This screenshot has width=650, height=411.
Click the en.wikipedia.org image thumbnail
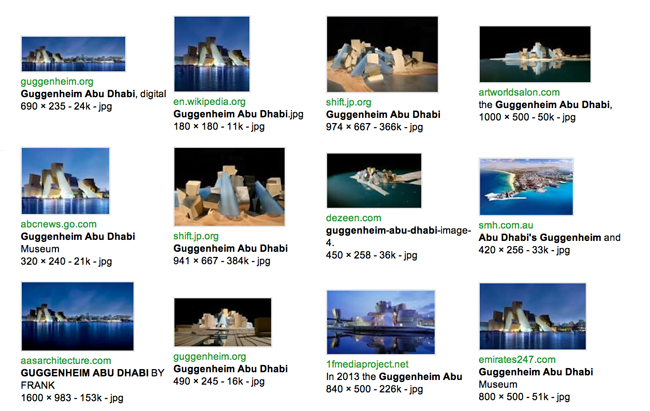click(x=213, y=56)
